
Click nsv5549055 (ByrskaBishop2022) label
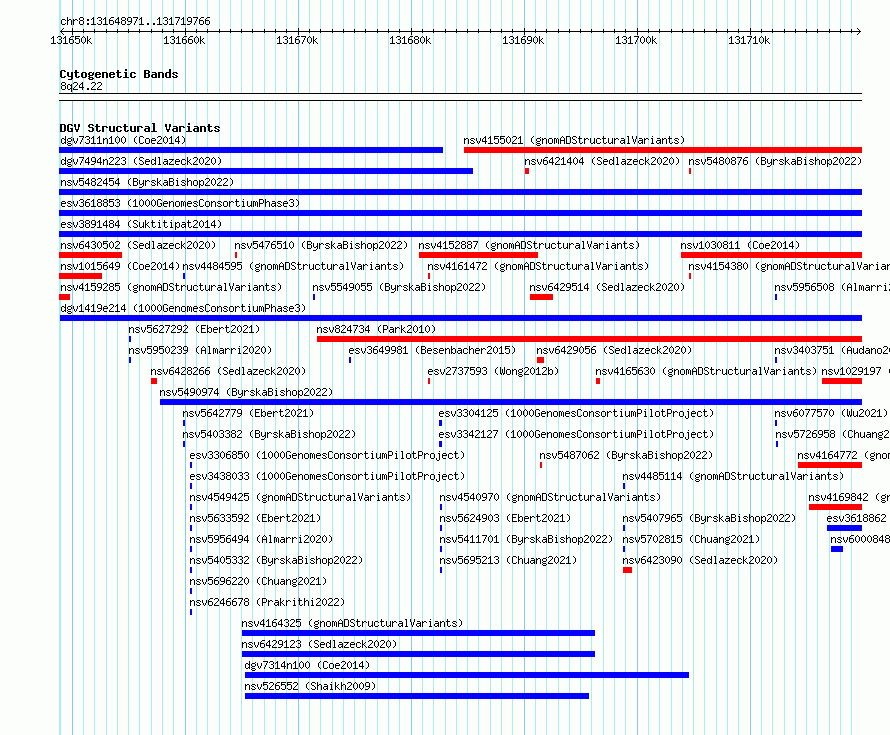(x=399, y=287)
